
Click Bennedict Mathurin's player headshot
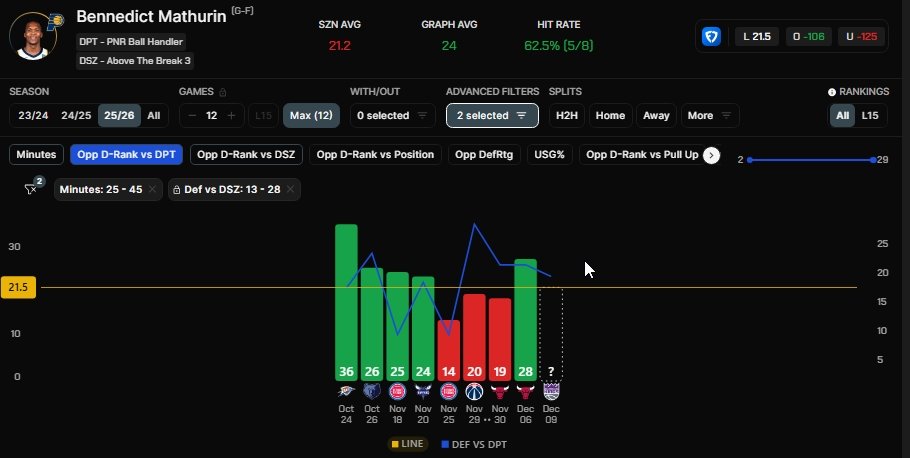click(x=32, y=37)
